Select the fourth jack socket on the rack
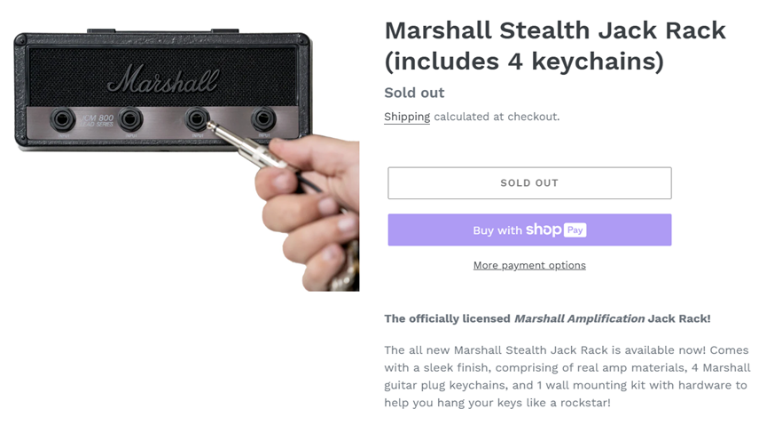759x430 pixels. click(x=264, y=121)
